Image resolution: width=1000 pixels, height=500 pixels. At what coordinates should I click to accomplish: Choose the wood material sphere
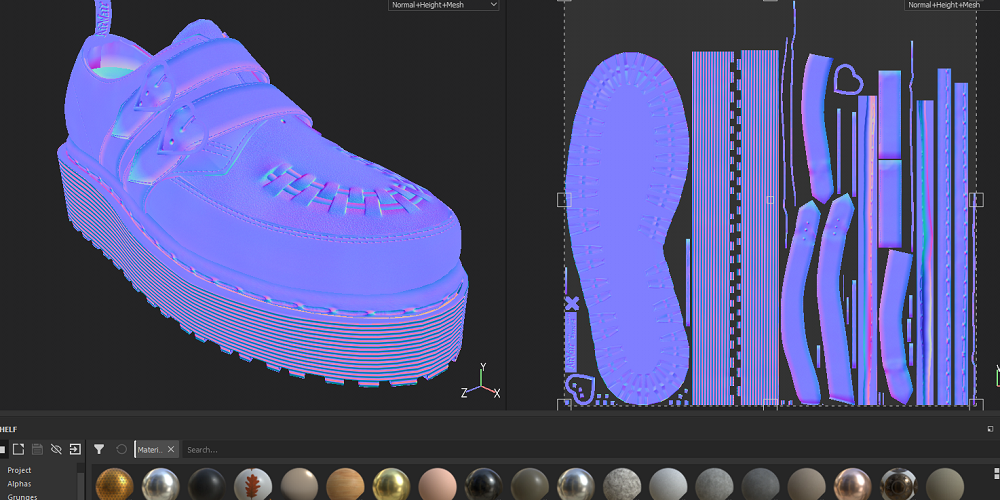344,485
